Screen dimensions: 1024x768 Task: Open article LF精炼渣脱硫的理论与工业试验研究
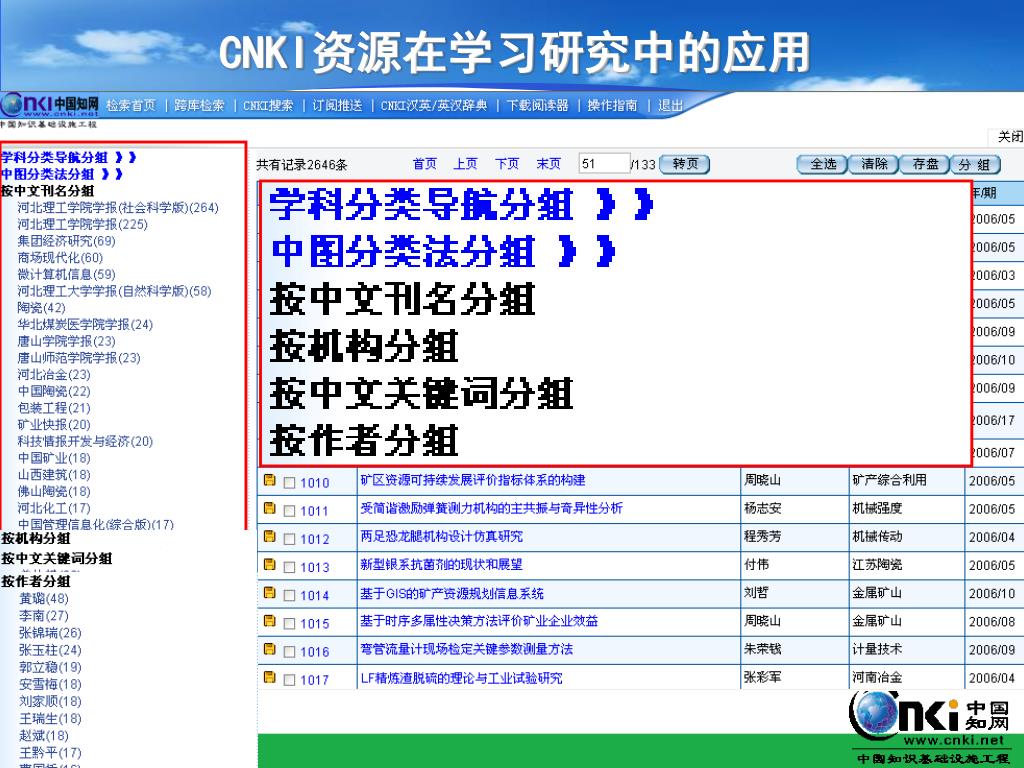click(461, 678)
